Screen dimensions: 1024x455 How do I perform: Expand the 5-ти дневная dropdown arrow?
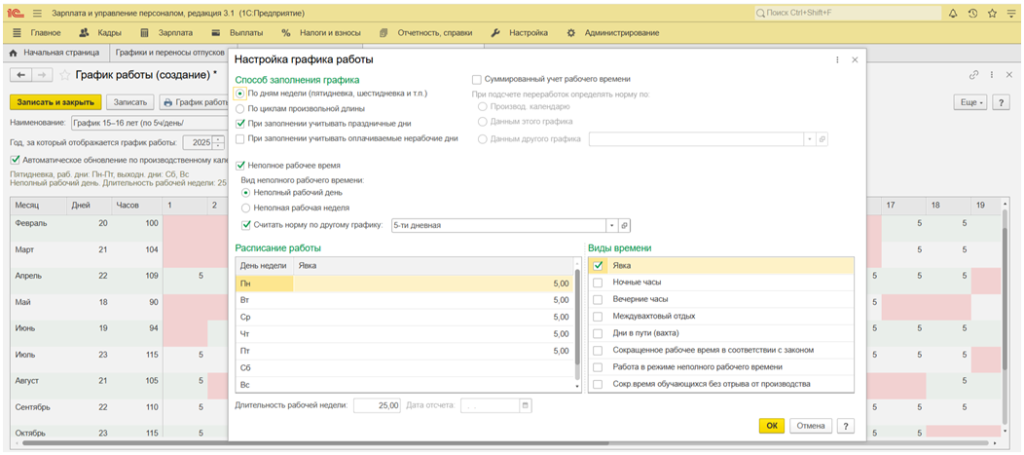pyautogui.click(x=612, y=225)
